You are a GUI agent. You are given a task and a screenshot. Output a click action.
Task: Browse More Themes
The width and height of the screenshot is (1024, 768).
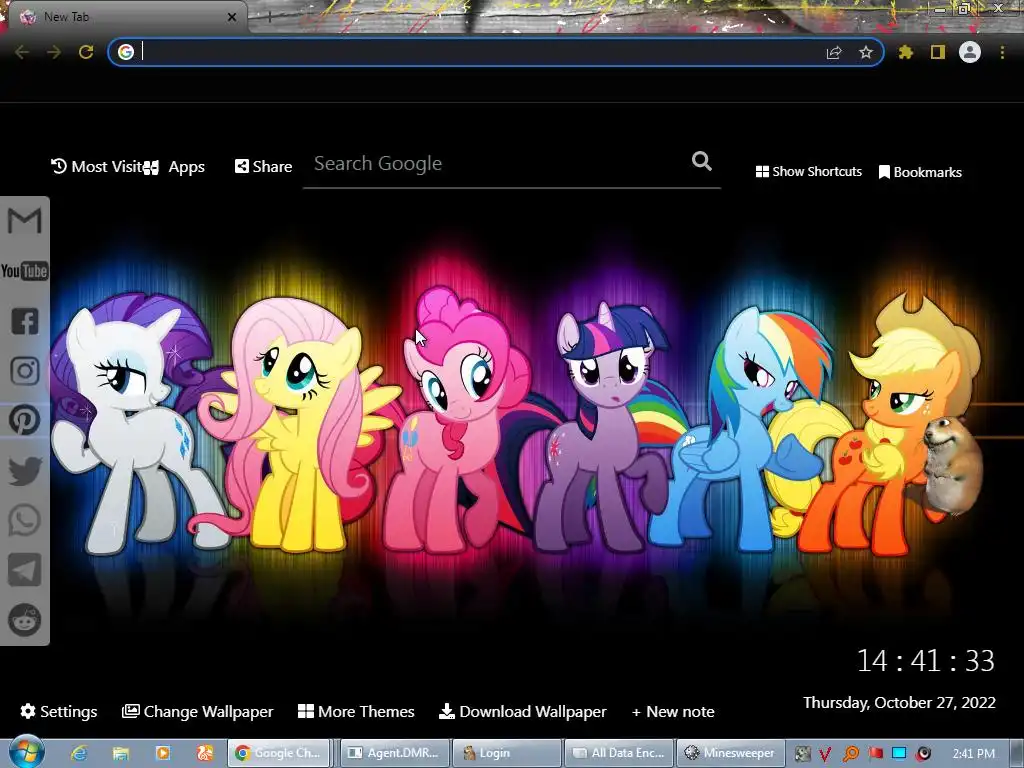coord(356,711)
